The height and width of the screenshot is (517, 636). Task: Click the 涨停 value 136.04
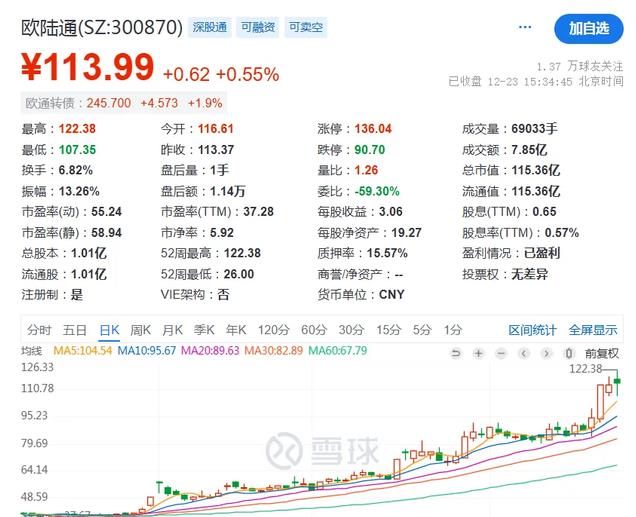click(x=373, y=129)
